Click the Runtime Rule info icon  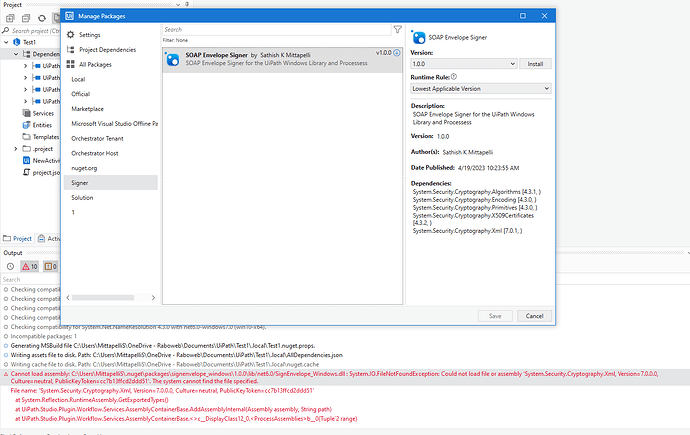[454, 77]
